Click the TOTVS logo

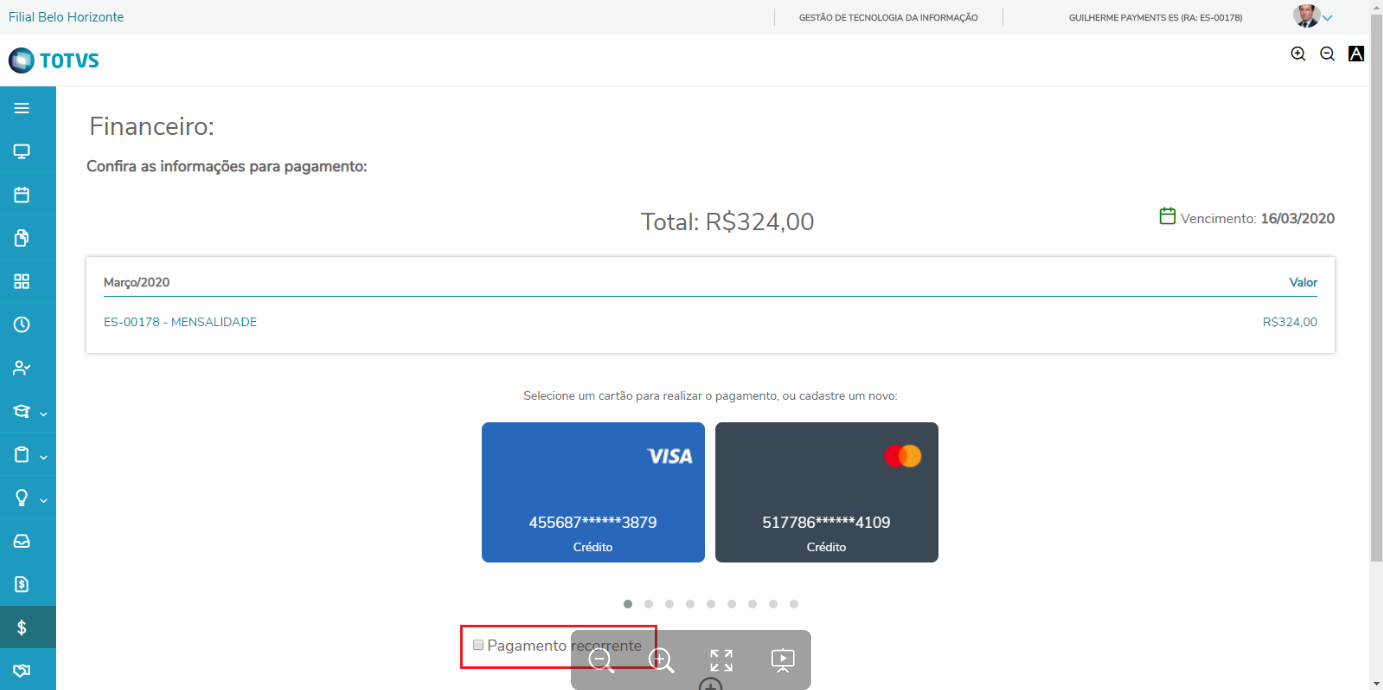(x=54, y=61)
